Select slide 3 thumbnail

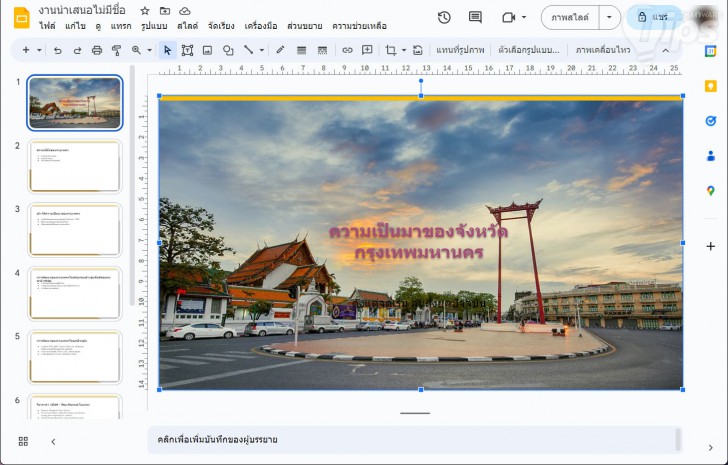pyautogui.click(x=75, y=230)
